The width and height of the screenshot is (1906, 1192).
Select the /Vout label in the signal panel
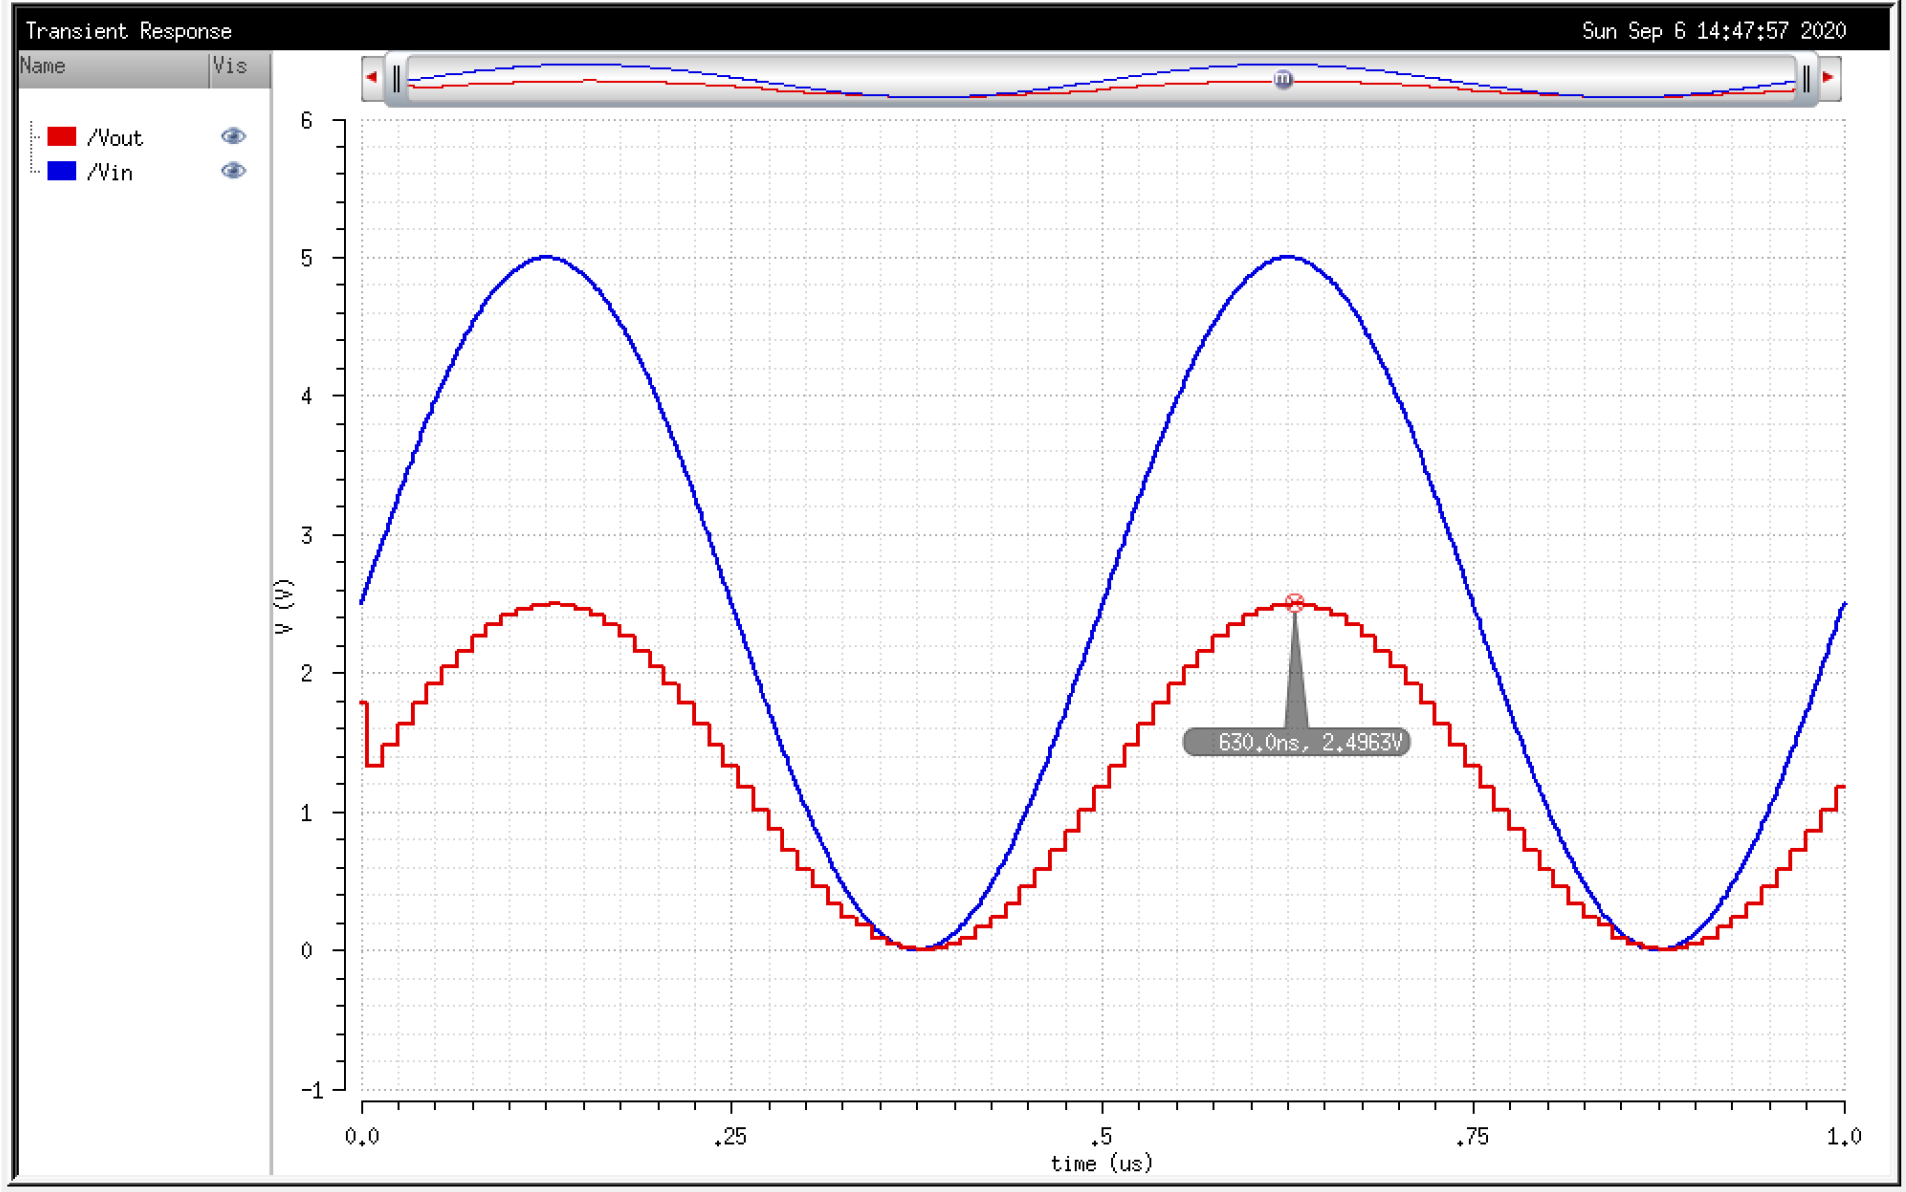coord(115,136)
